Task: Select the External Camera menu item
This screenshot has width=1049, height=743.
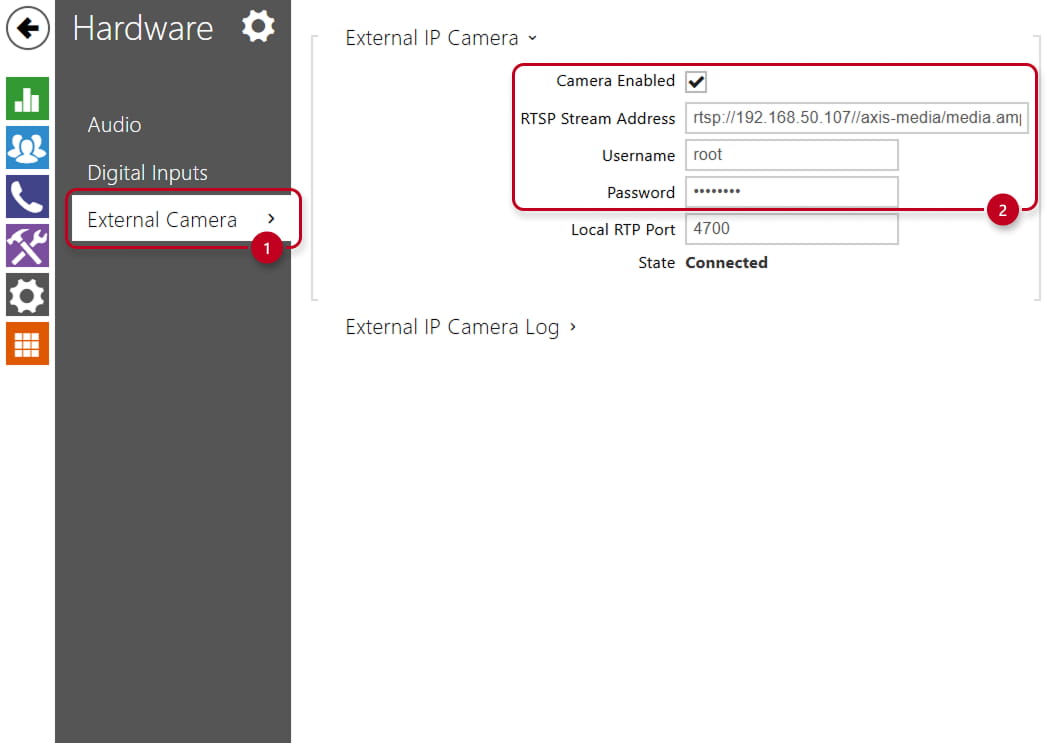Action: [x=181, y=219]
